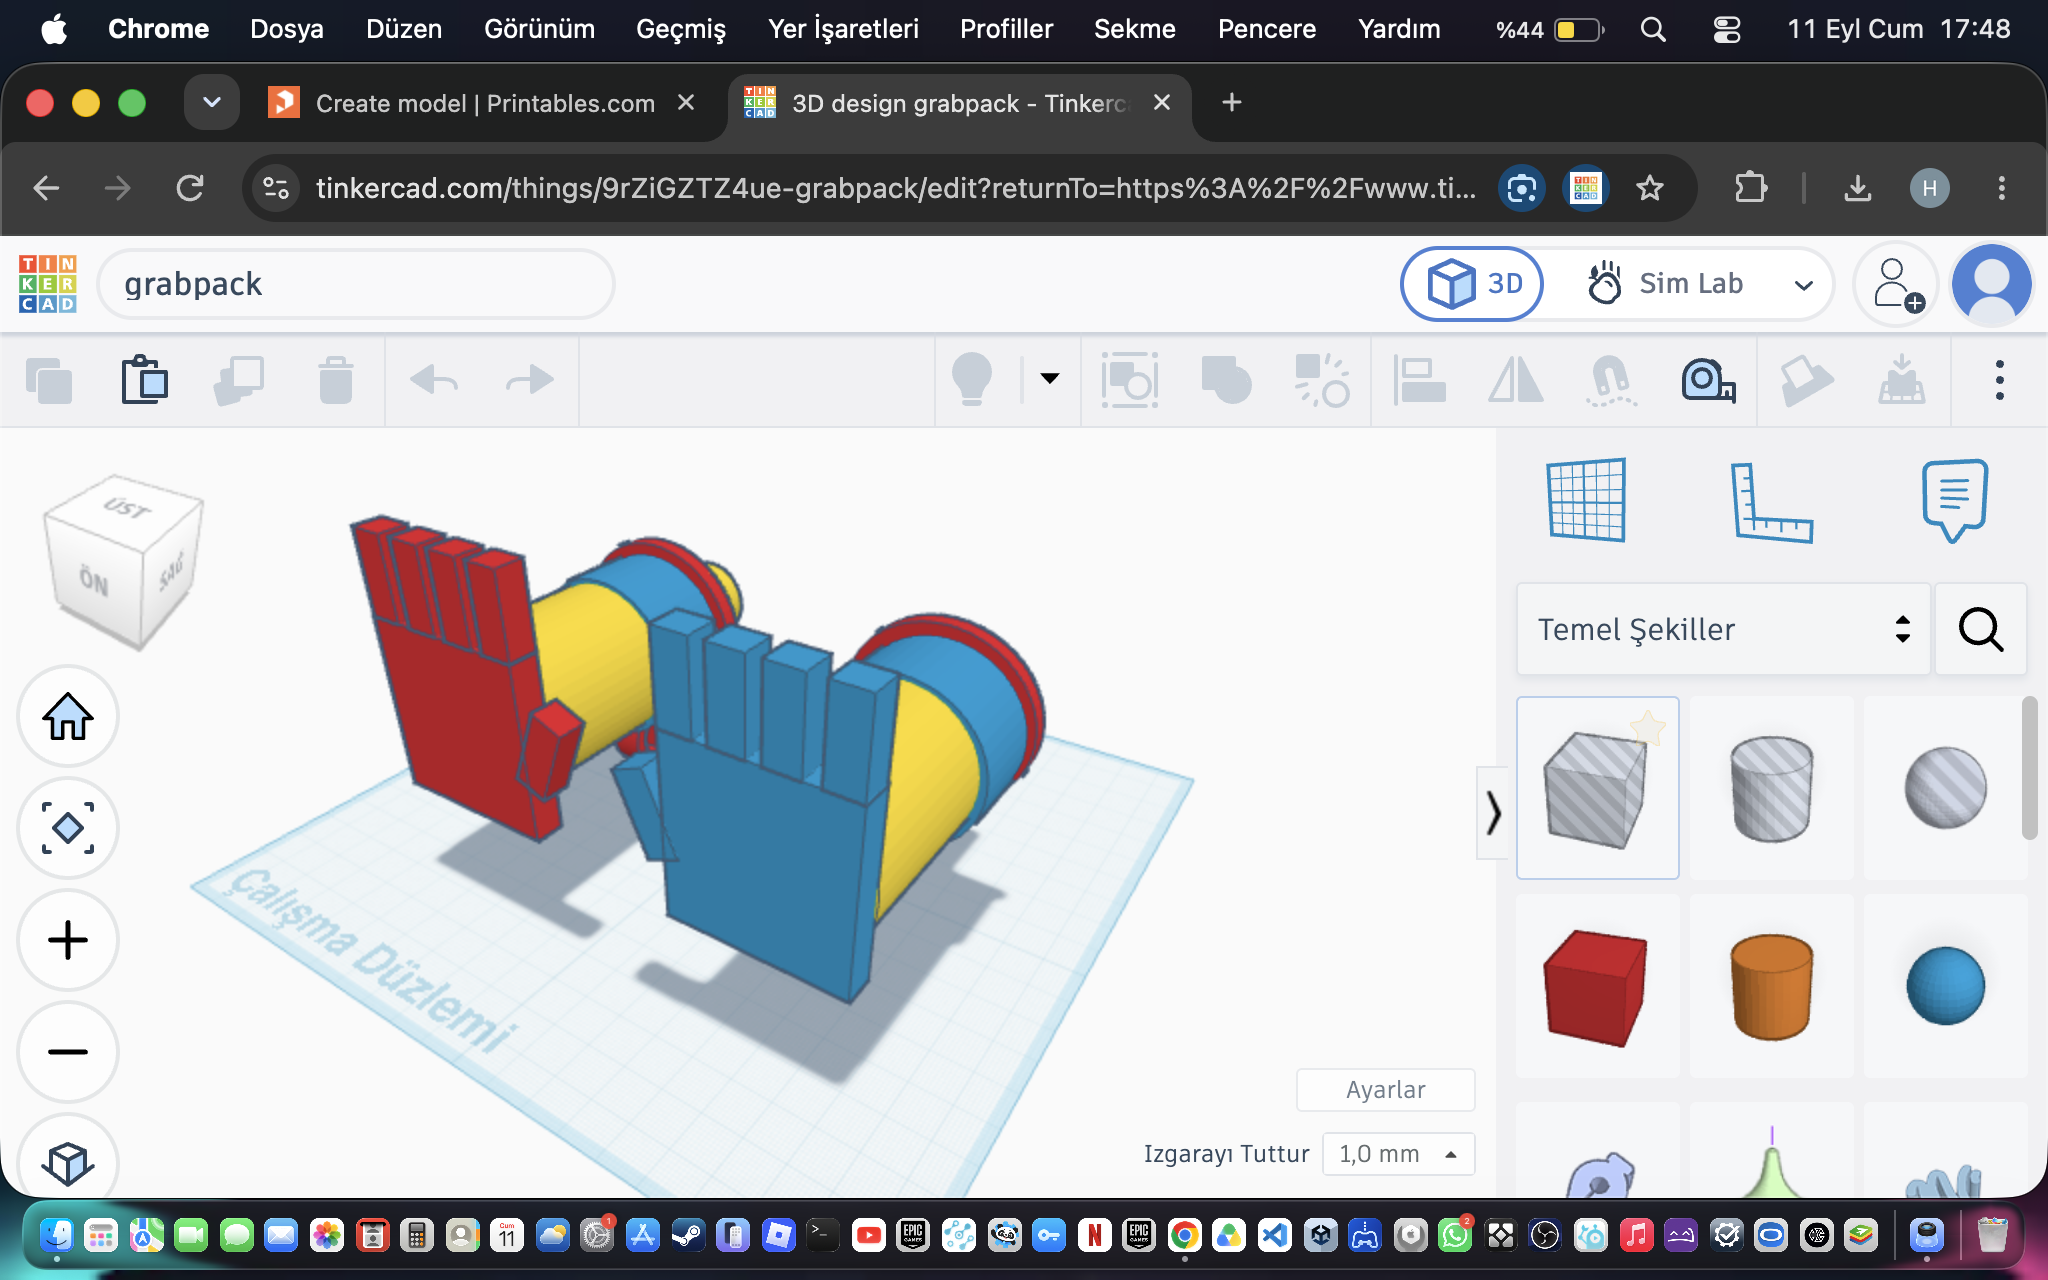Click the Copy toolbar icon
2048x1280 pixels.
click(49, 381)
